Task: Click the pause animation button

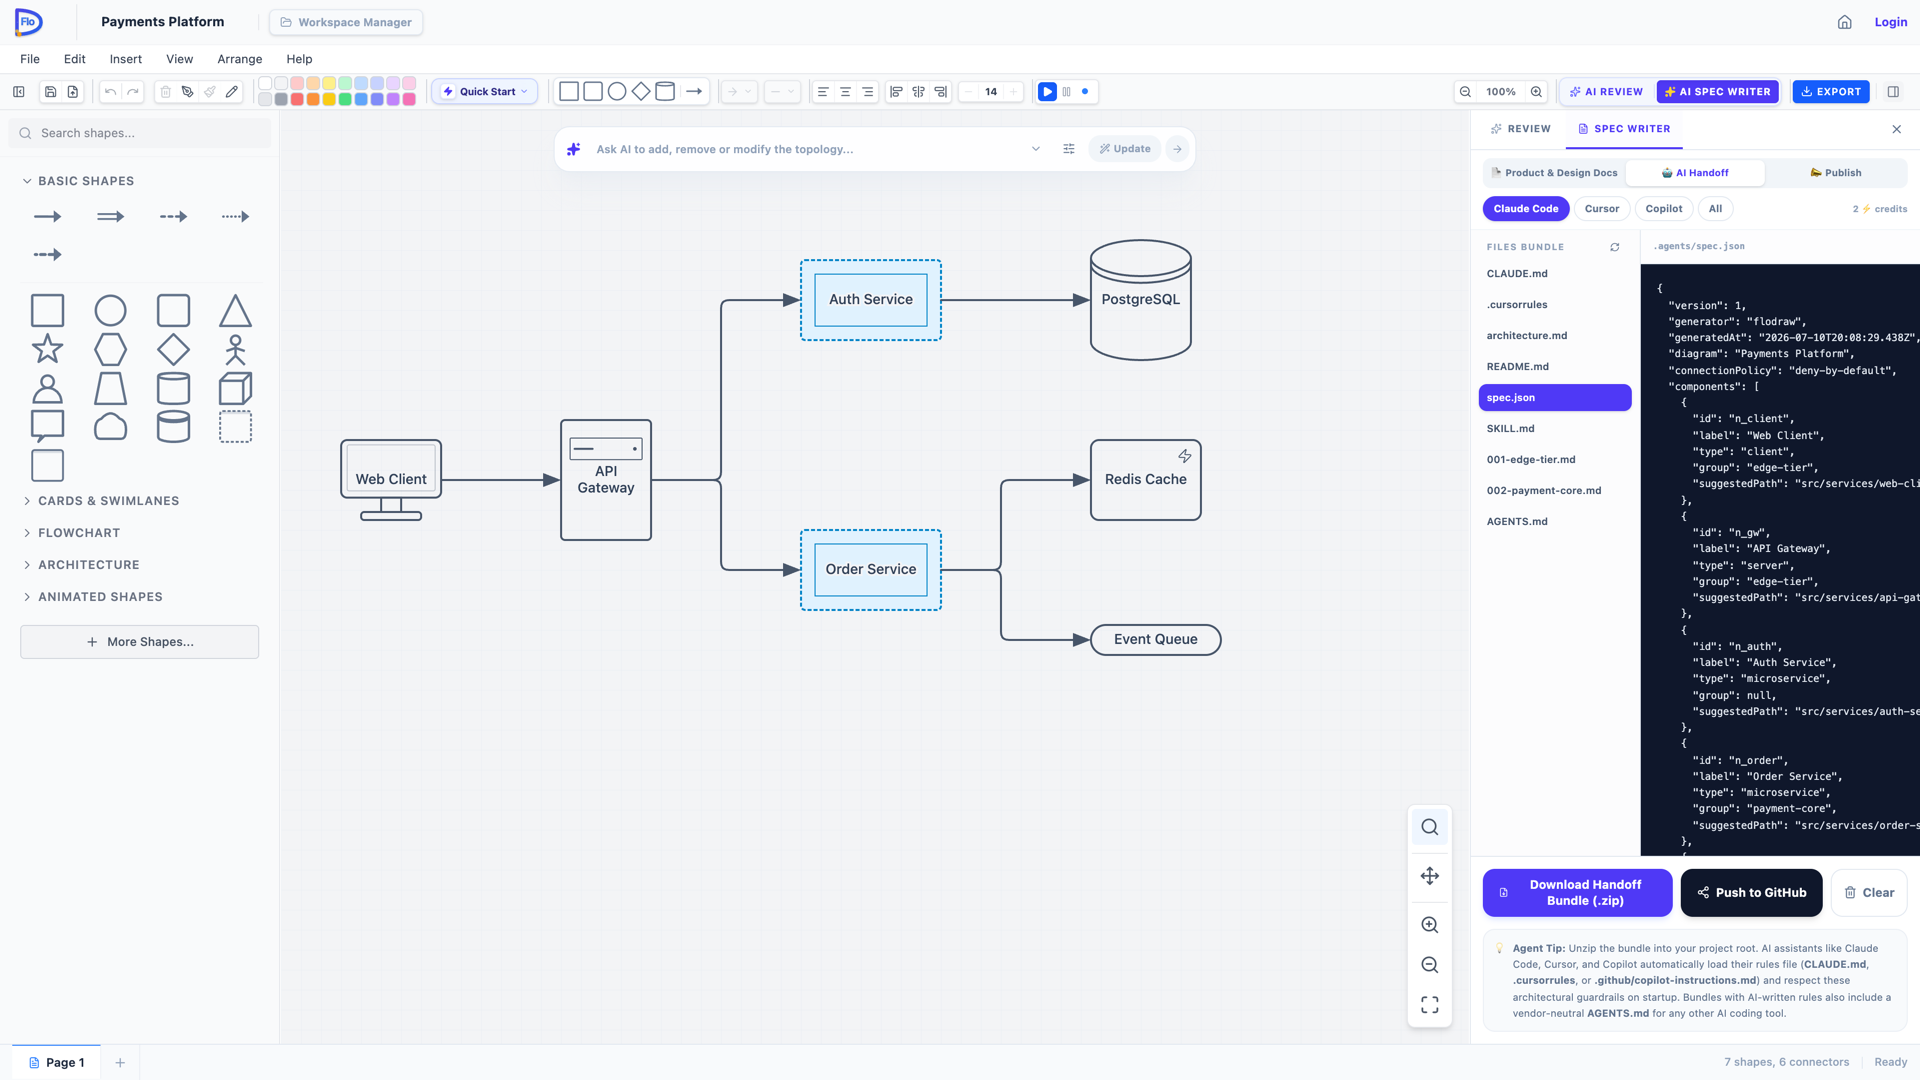Action: [1066, 92]
